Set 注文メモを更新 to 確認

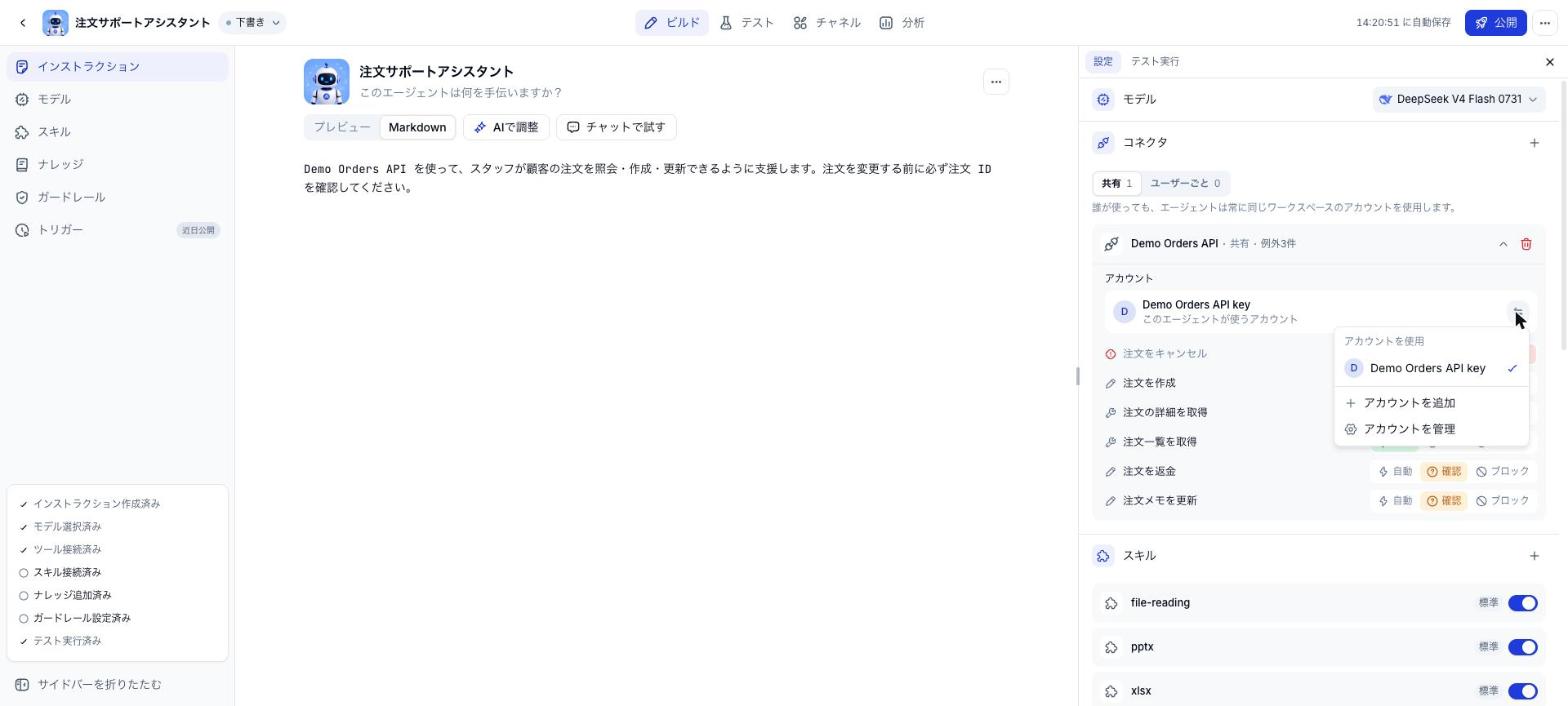(x=1443, y=501)
